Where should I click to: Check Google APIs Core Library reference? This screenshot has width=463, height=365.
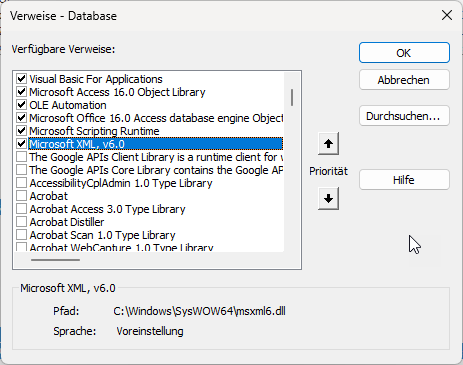pos(22,170)
